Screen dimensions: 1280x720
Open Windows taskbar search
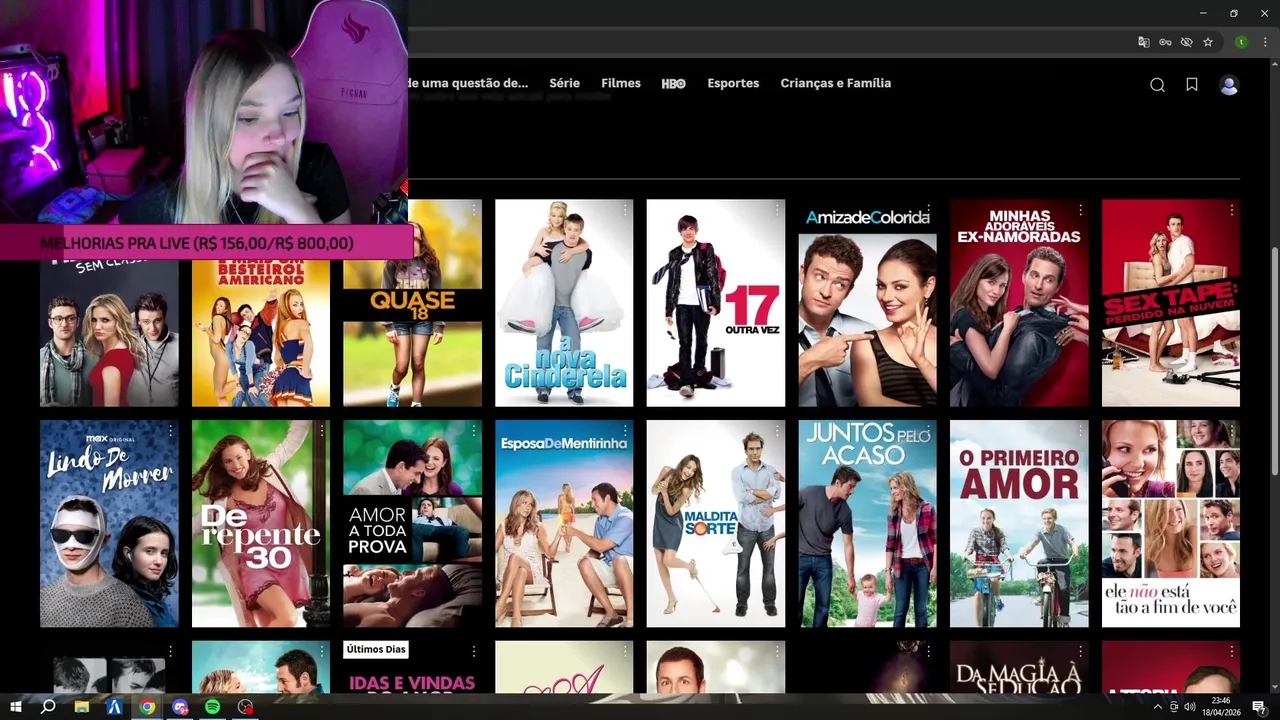click(x=48, y=707)
